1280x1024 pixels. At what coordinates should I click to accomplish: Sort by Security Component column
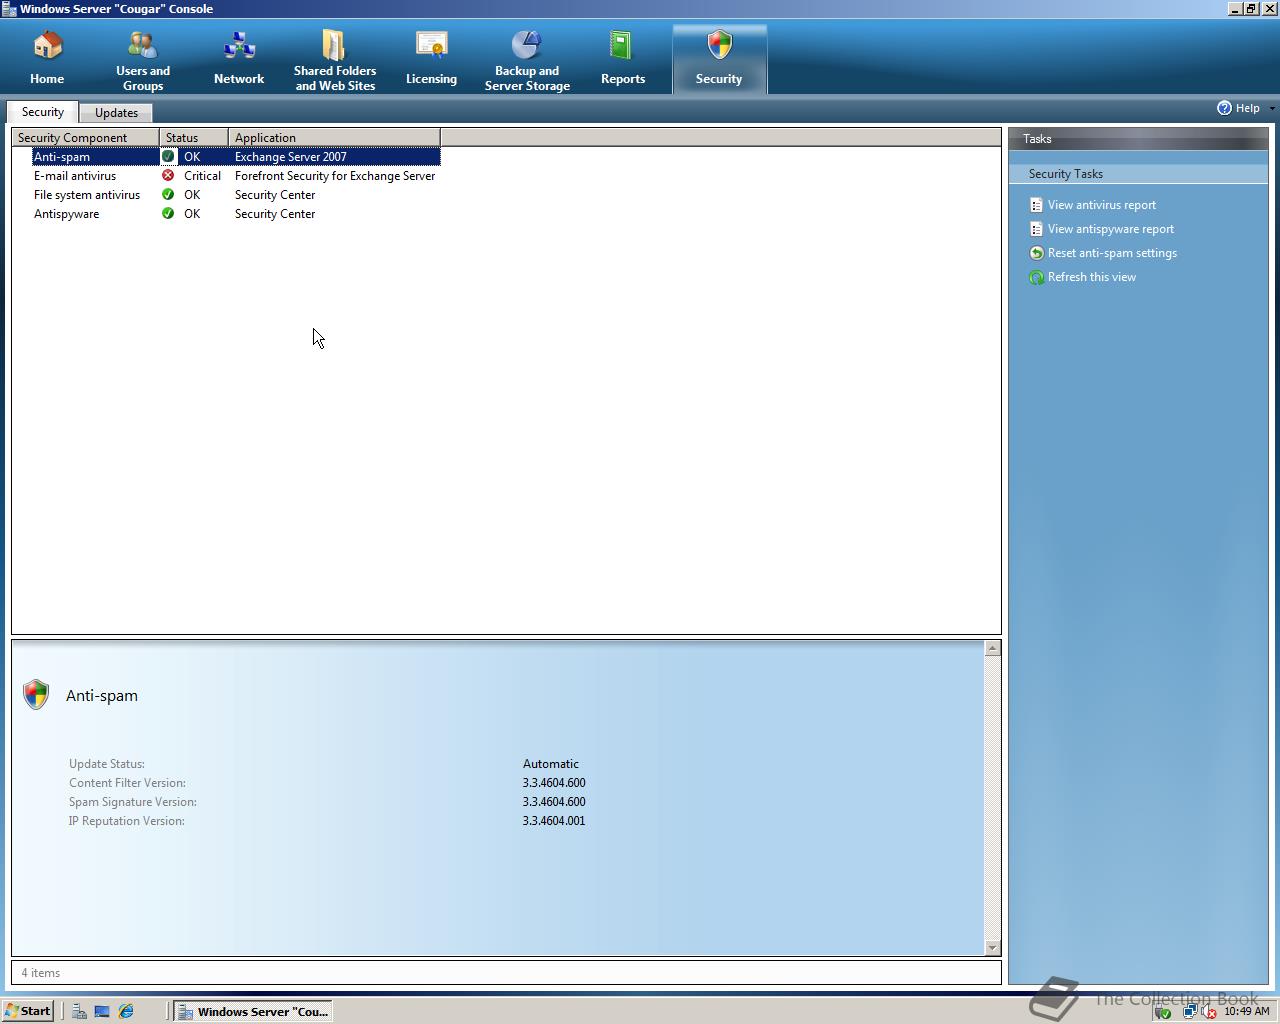pyautogui.click(x=85, y=137)
